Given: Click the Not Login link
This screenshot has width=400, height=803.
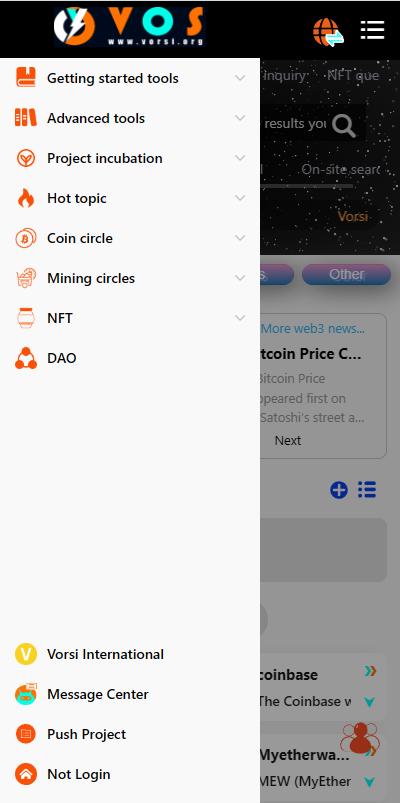Looking at the screenshot, I should pyautogui.click(x=79, y=774).
